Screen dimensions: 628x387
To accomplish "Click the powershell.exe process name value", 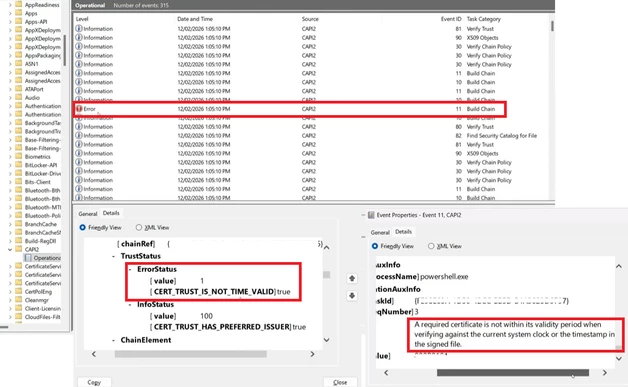I will 444,276.
